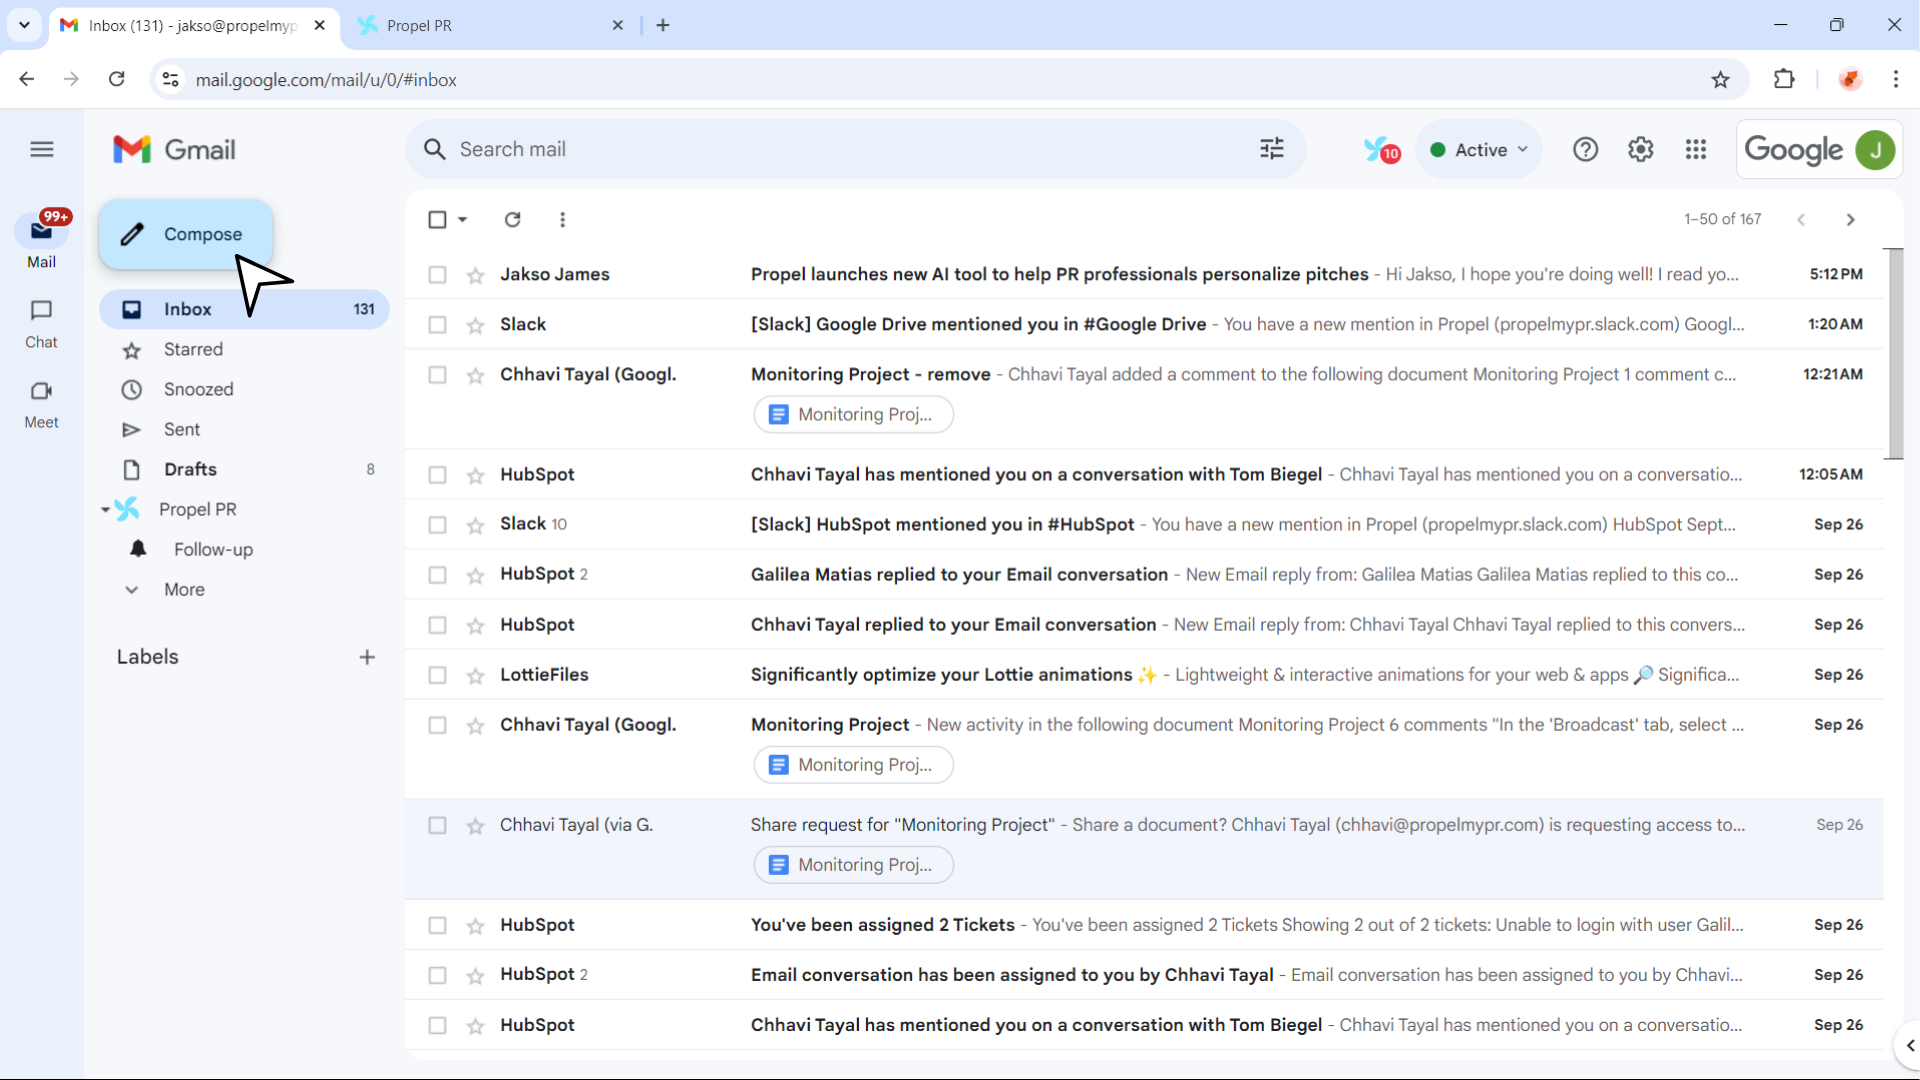Image resolution: width=1920 pixels, height=1080 pixels.
Task: Open the Google apps grid
Action: point(1696,150)
